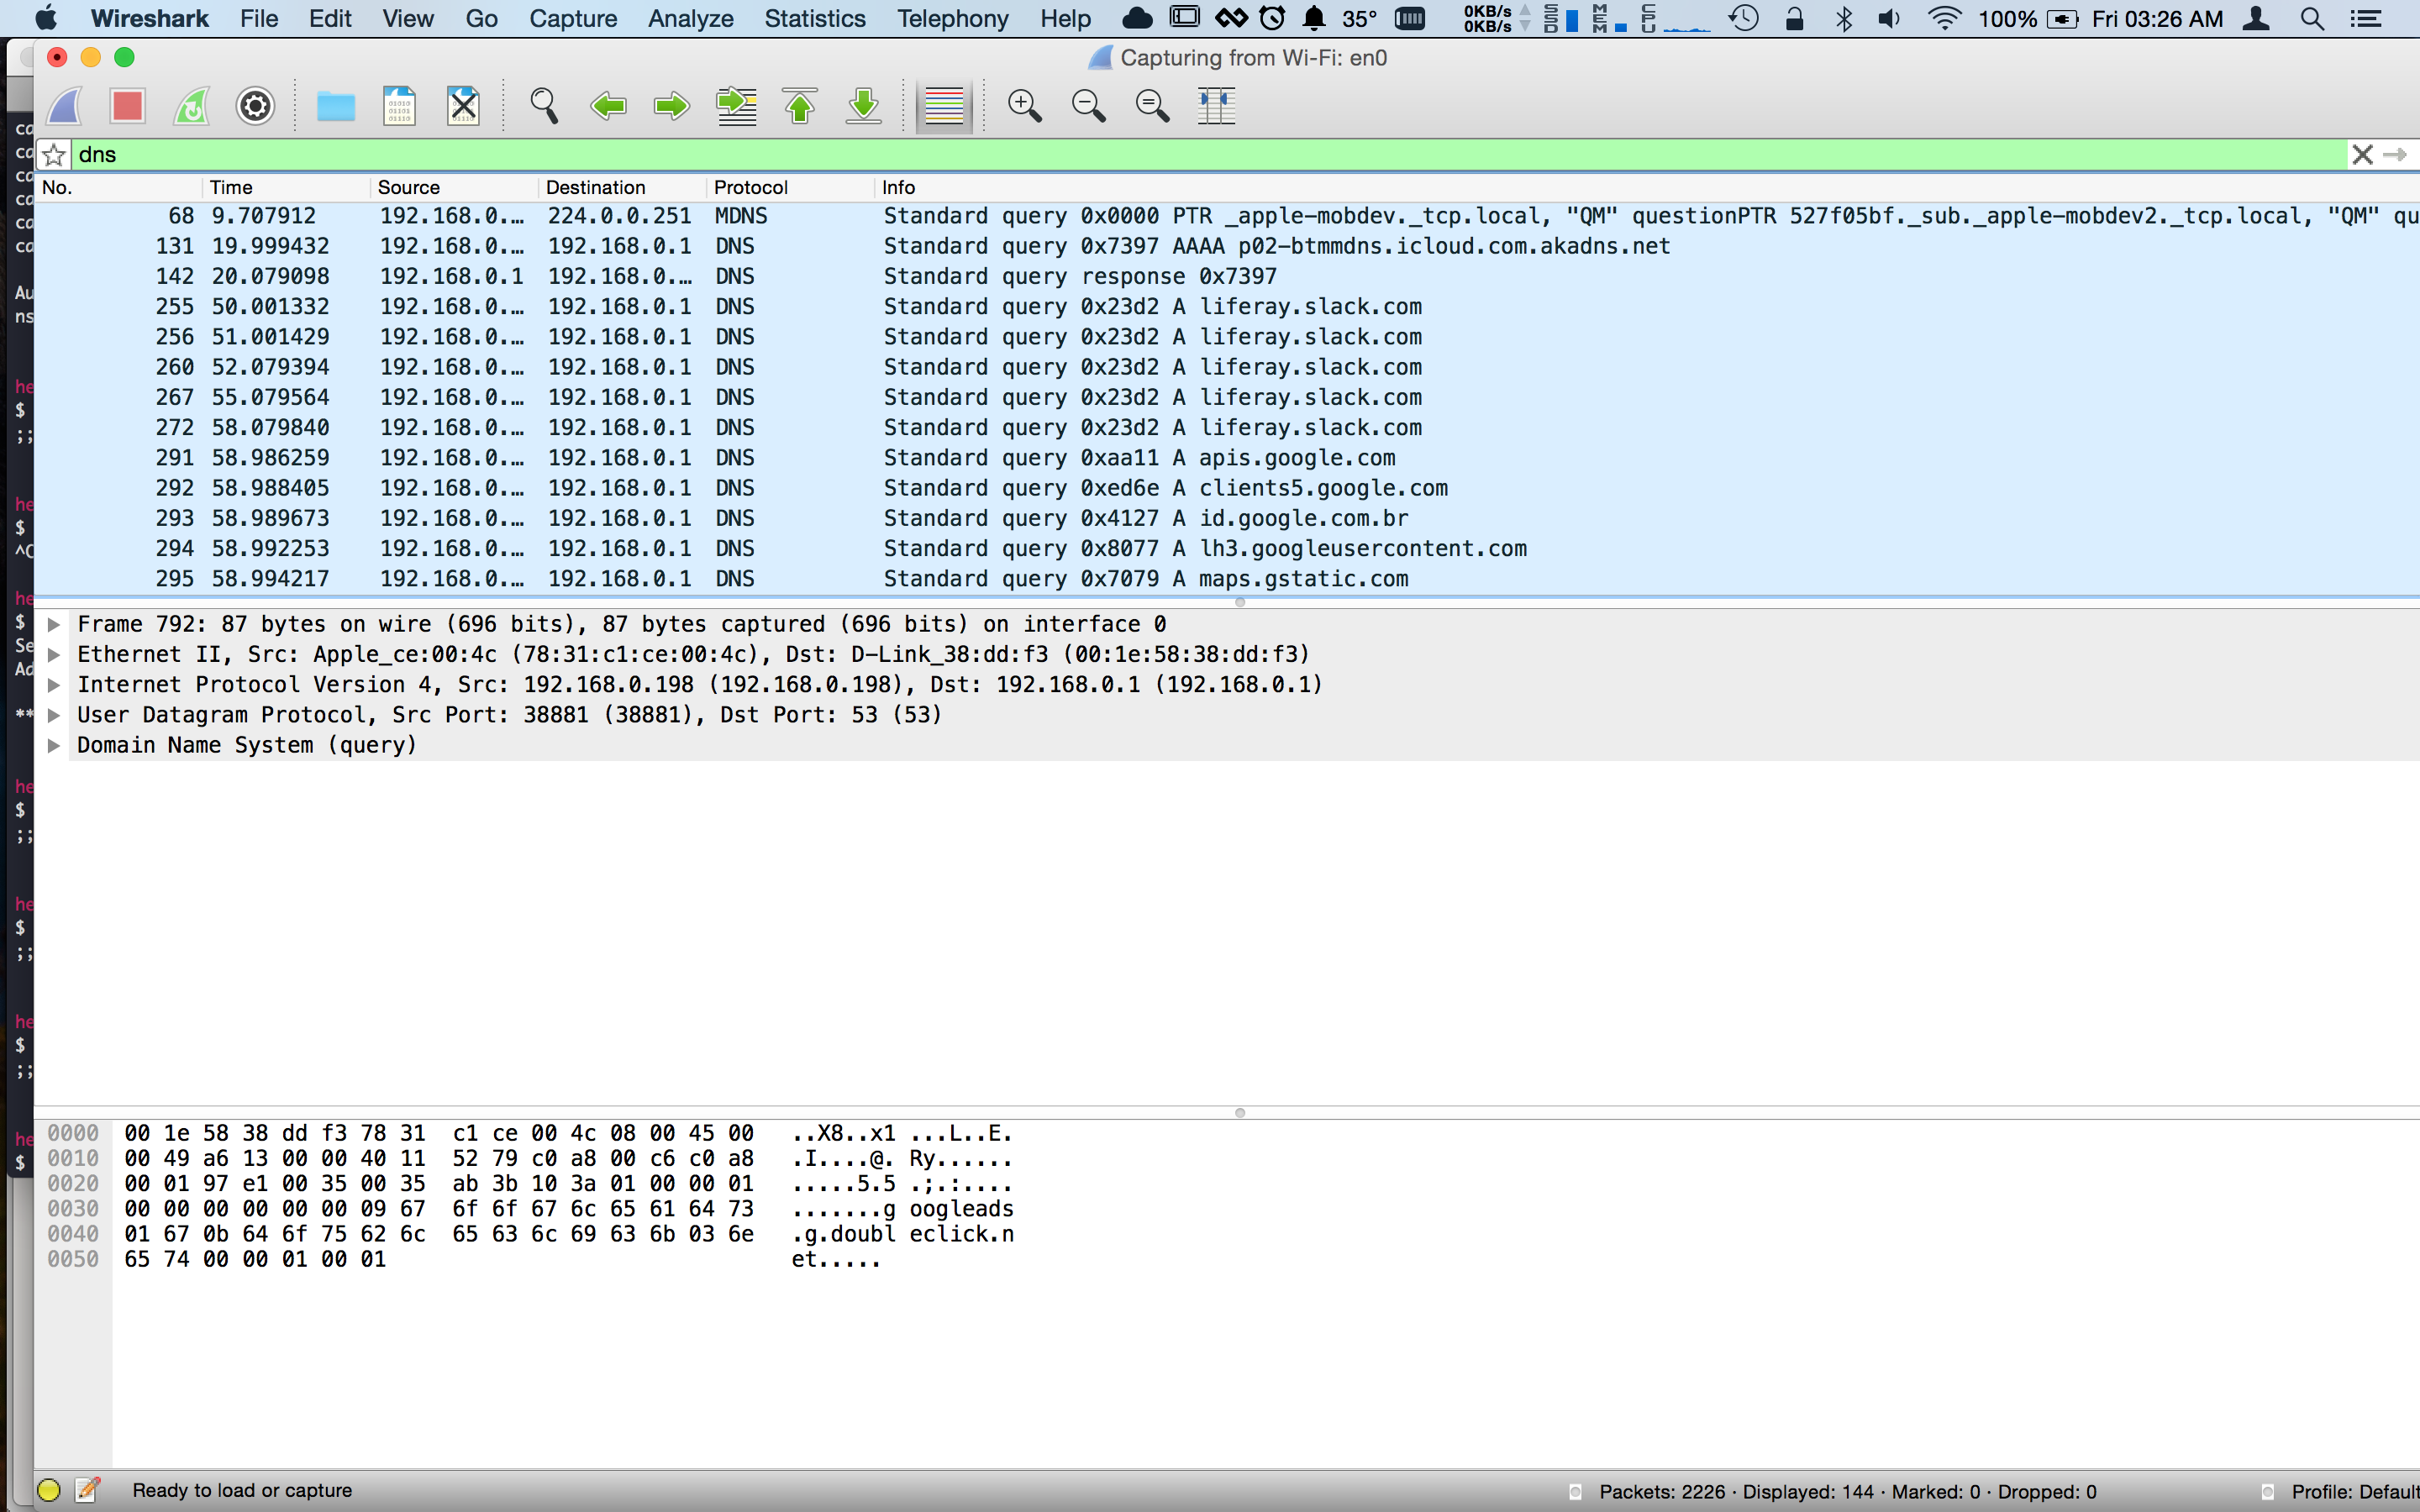Click the Protocol column header
This screenshot has width=2420, height=1512.
[750, 187]
